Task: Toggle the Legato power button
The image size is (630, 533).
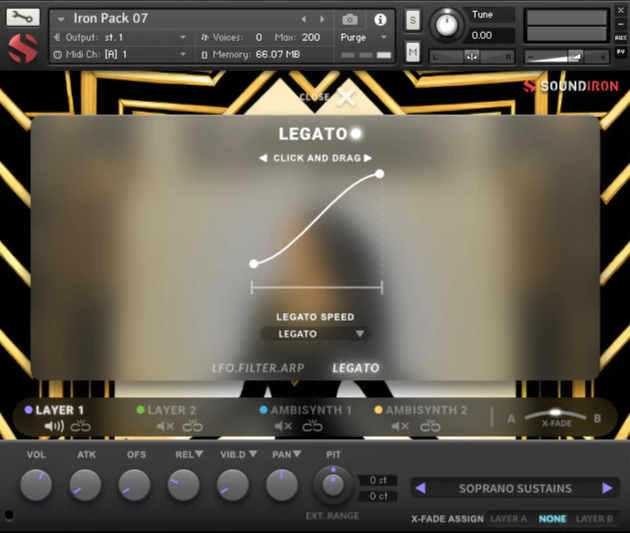Action: [x=357, y=133]
